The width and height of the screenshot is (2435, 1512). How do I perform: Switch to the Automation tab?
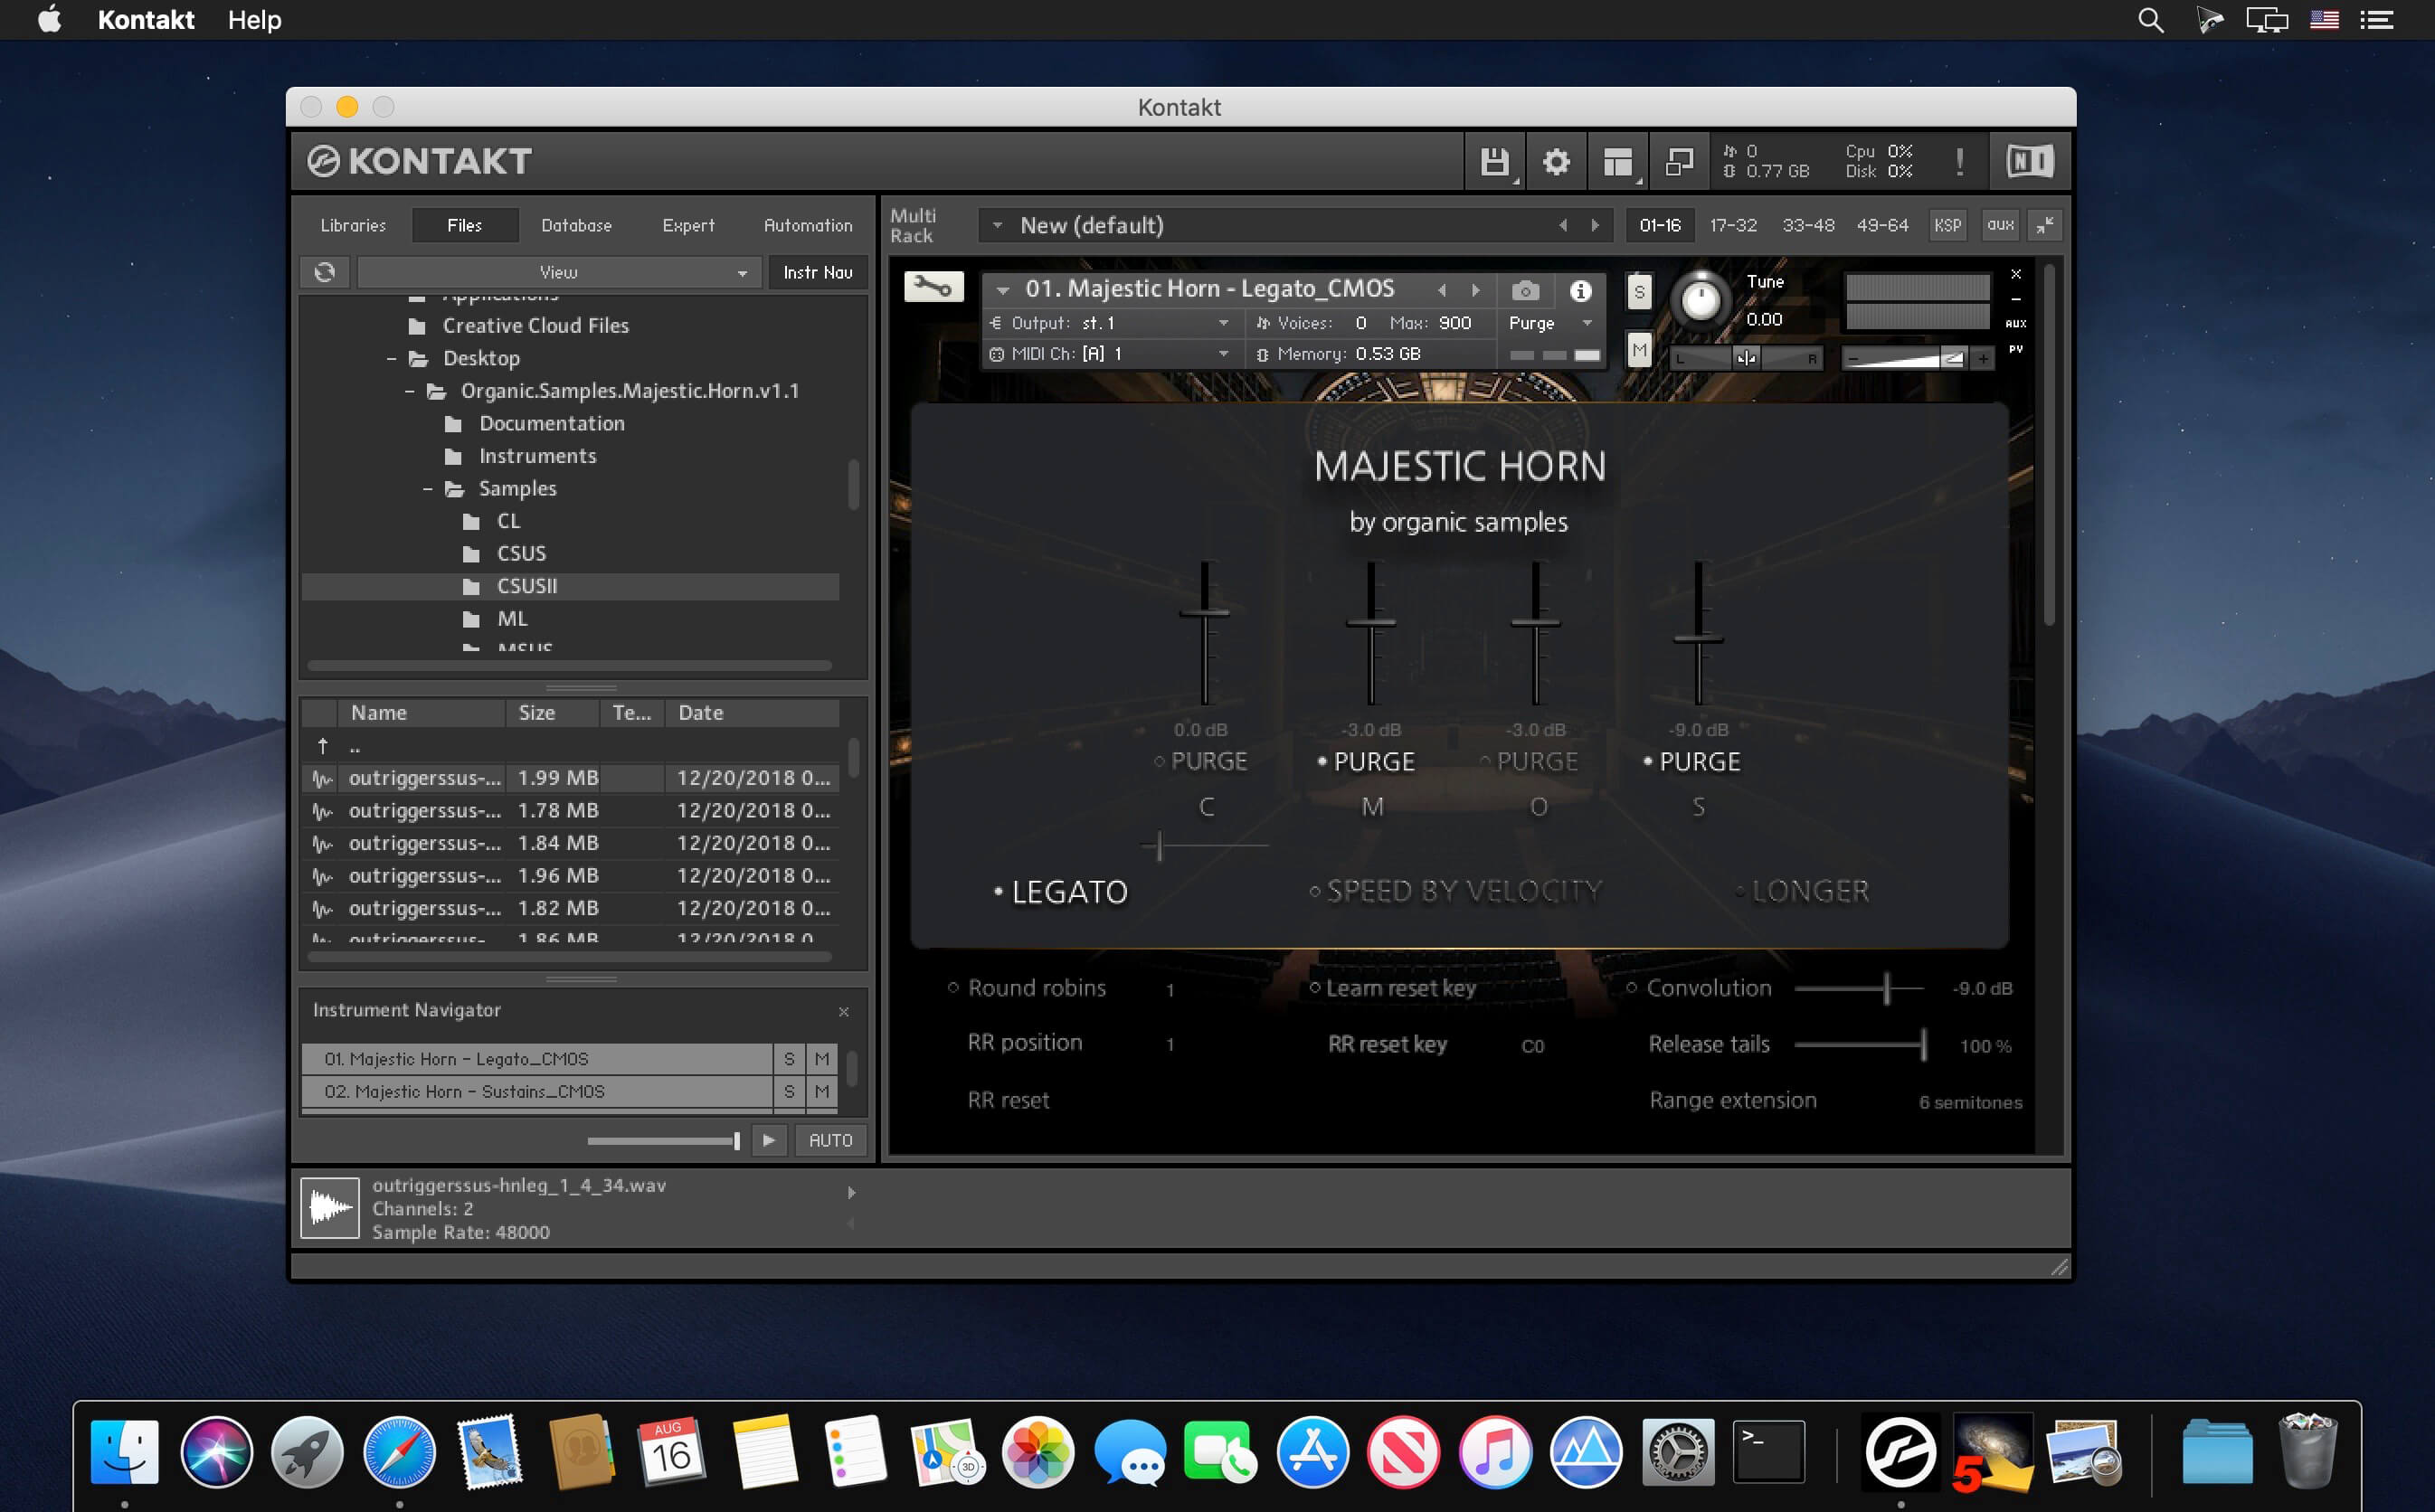click(x=808, y=226)
